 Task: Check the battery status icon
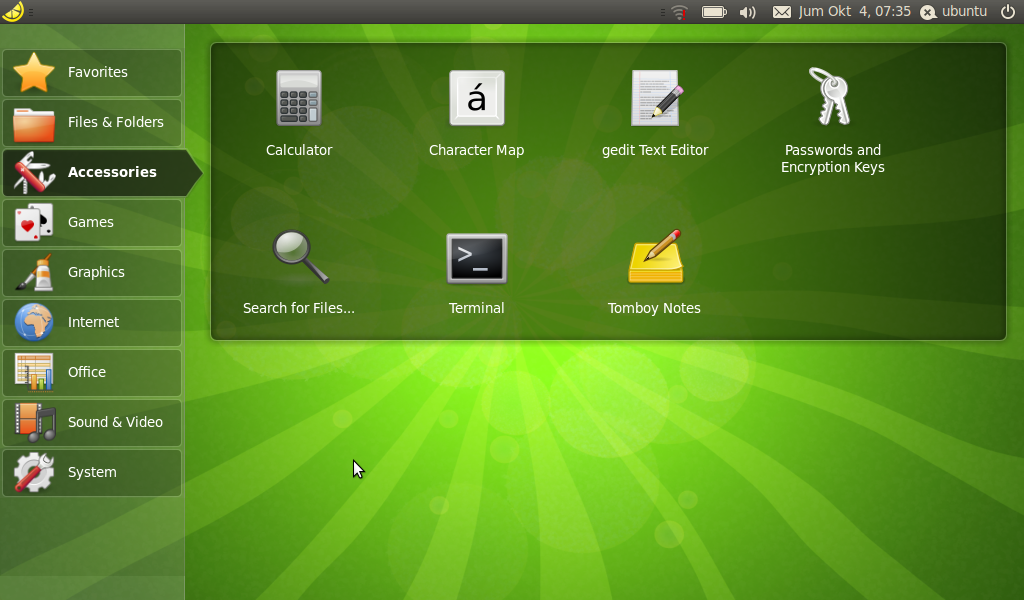[714, 12]
